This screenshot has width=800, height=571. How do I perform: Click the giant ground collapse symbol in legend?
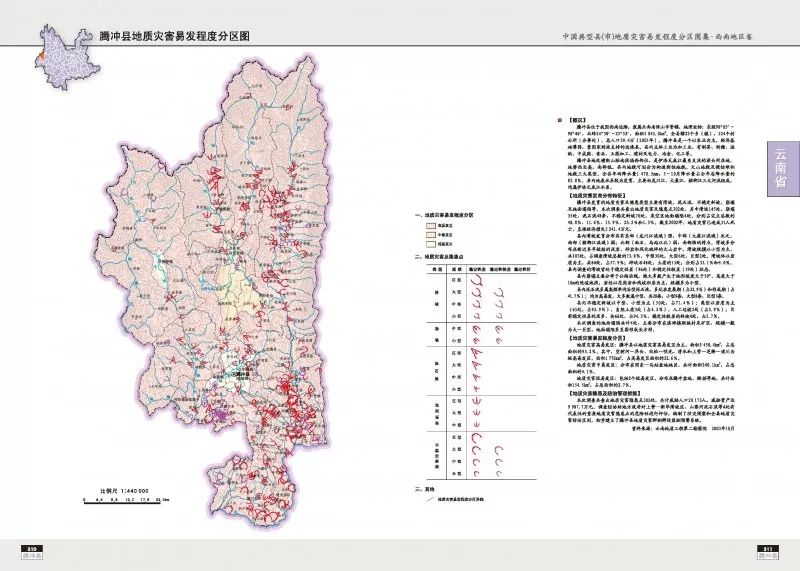tap(477, 401)
